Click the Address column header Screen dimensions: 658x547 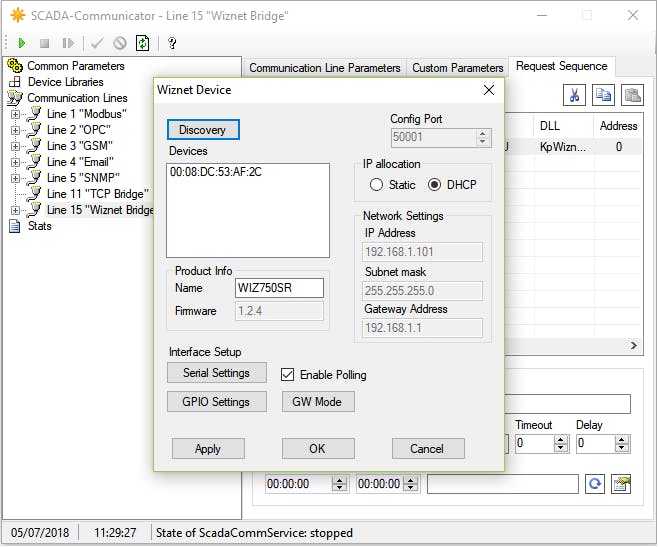point(618,126)
